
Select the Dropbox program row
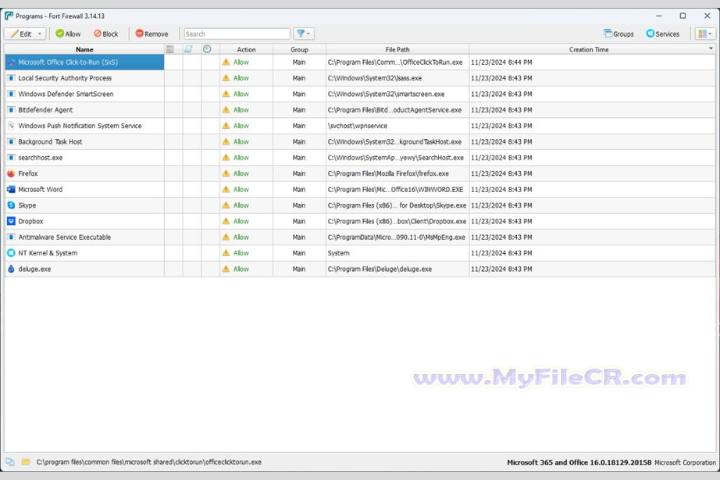pyautogui.click(x=360, y=221)
